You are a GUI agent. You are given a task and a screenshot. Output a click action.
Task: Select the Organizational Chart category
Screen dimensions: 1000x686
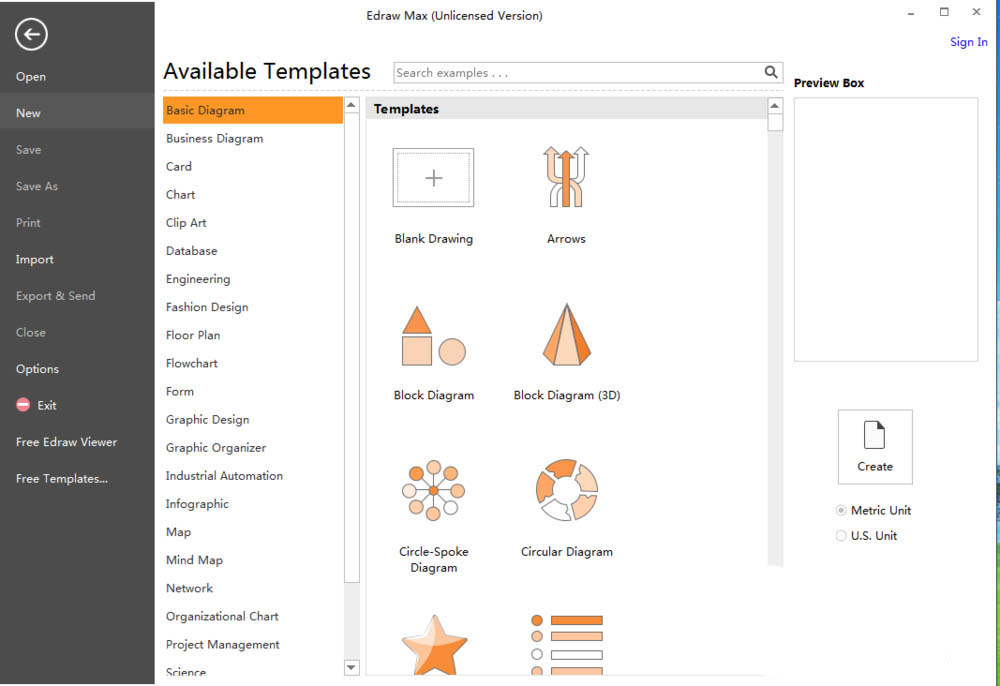tap(253, 616)
